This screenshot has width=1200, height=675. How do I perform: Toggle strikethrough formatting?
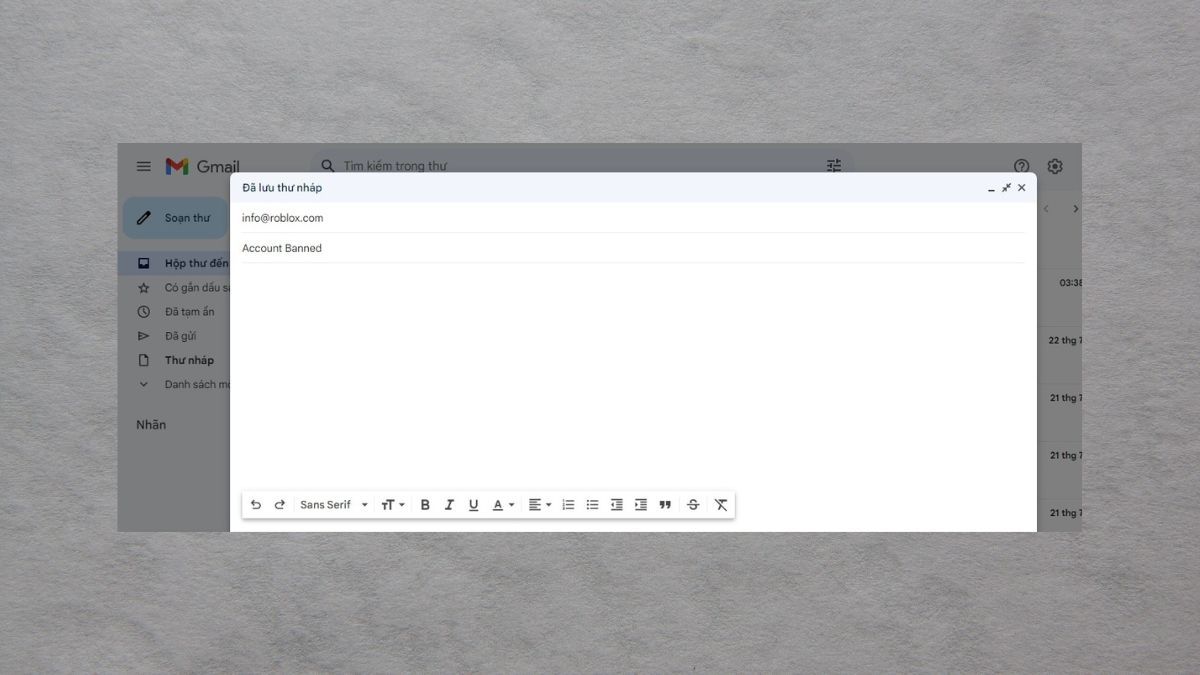point(693,505)
